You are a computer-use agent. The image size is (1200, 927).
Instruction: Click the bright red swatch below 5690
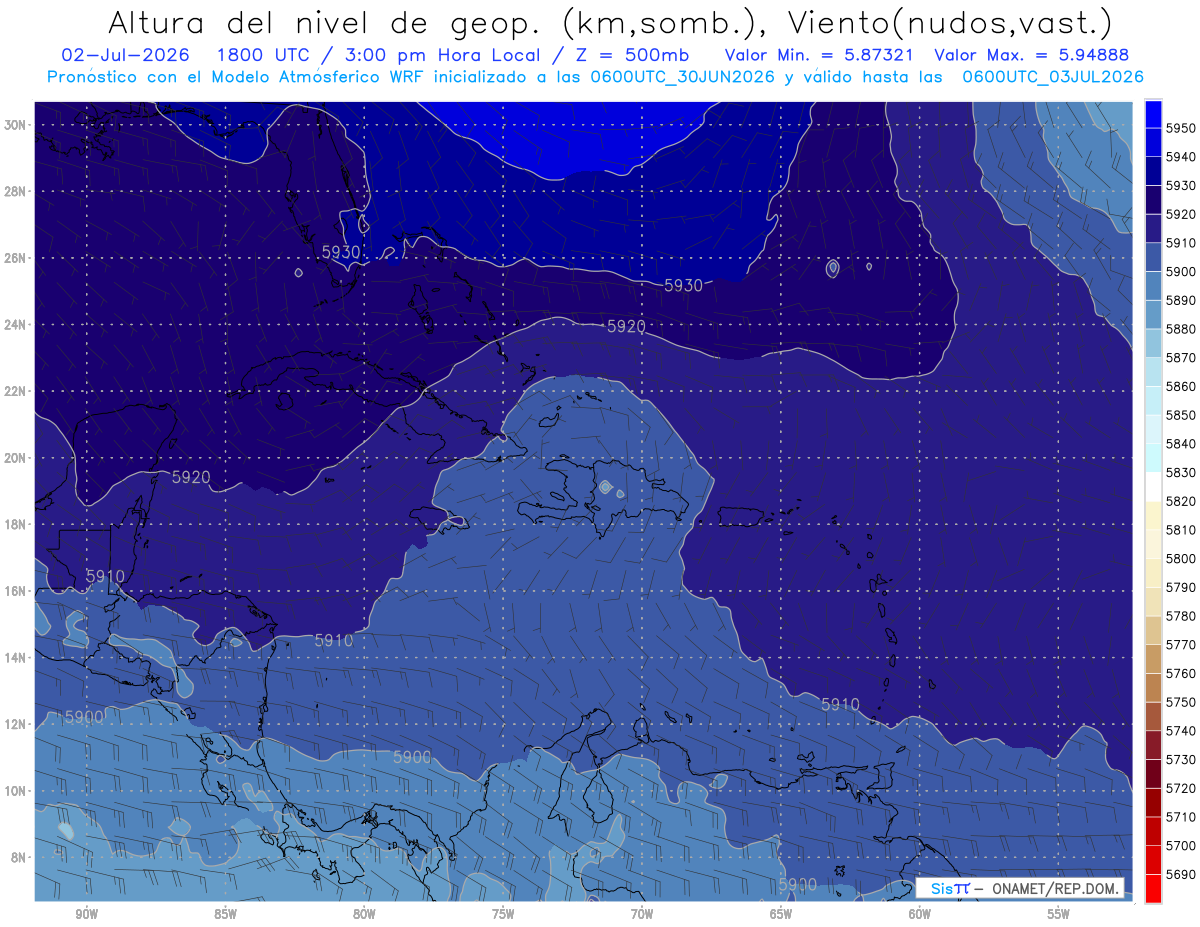[1153, 888]
